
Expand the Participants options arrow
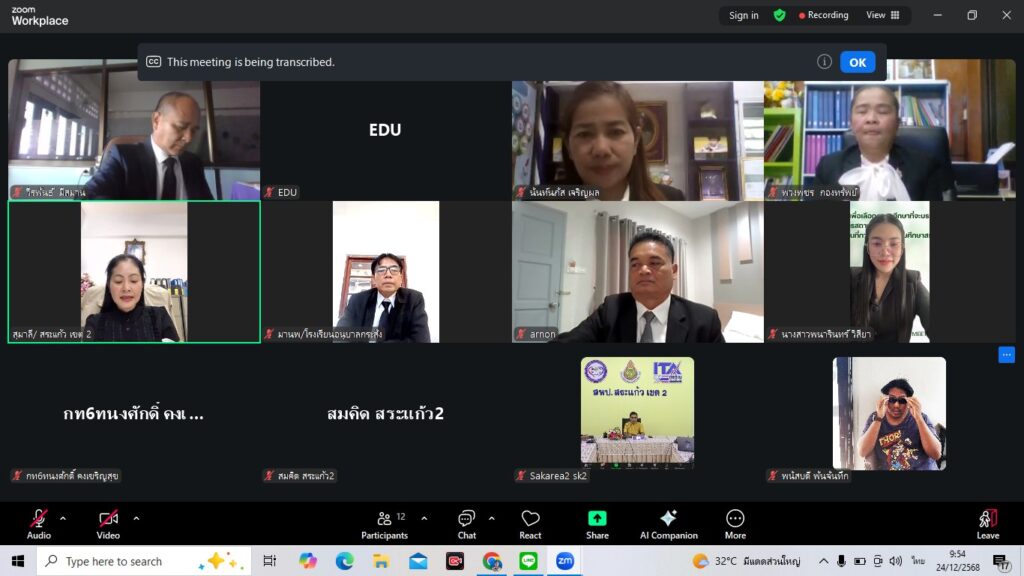pos(424,518)
